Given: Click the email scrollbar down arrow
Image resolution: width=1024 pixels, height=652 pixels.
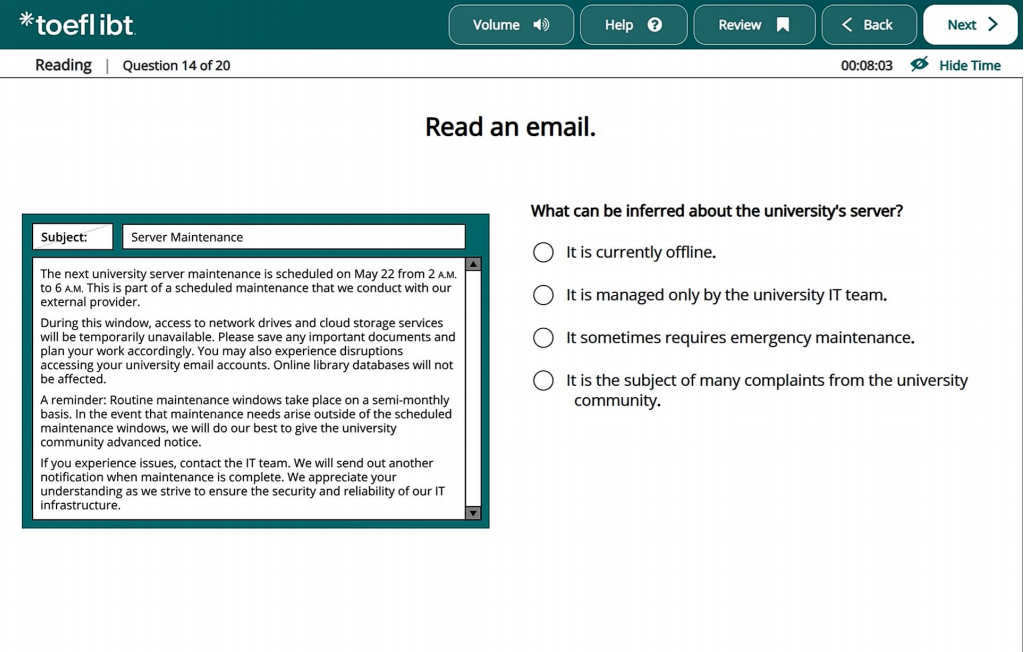Looking at the screenshot, I should tap(473, 513).
